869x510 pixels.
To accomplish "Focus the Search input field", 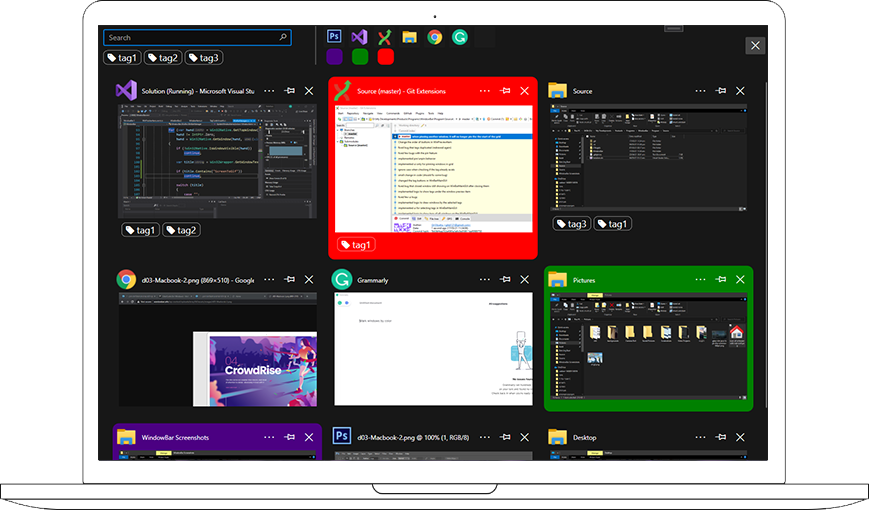I will (197, 38).
